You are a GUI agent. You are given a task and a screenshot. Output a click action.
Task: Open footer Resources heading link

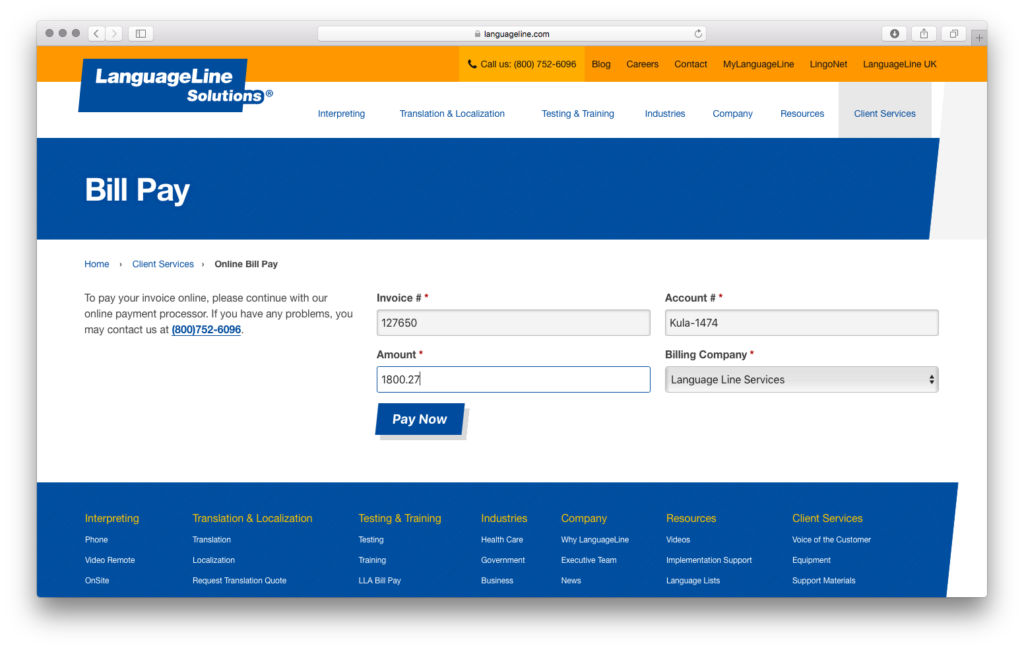click(691, 518)
